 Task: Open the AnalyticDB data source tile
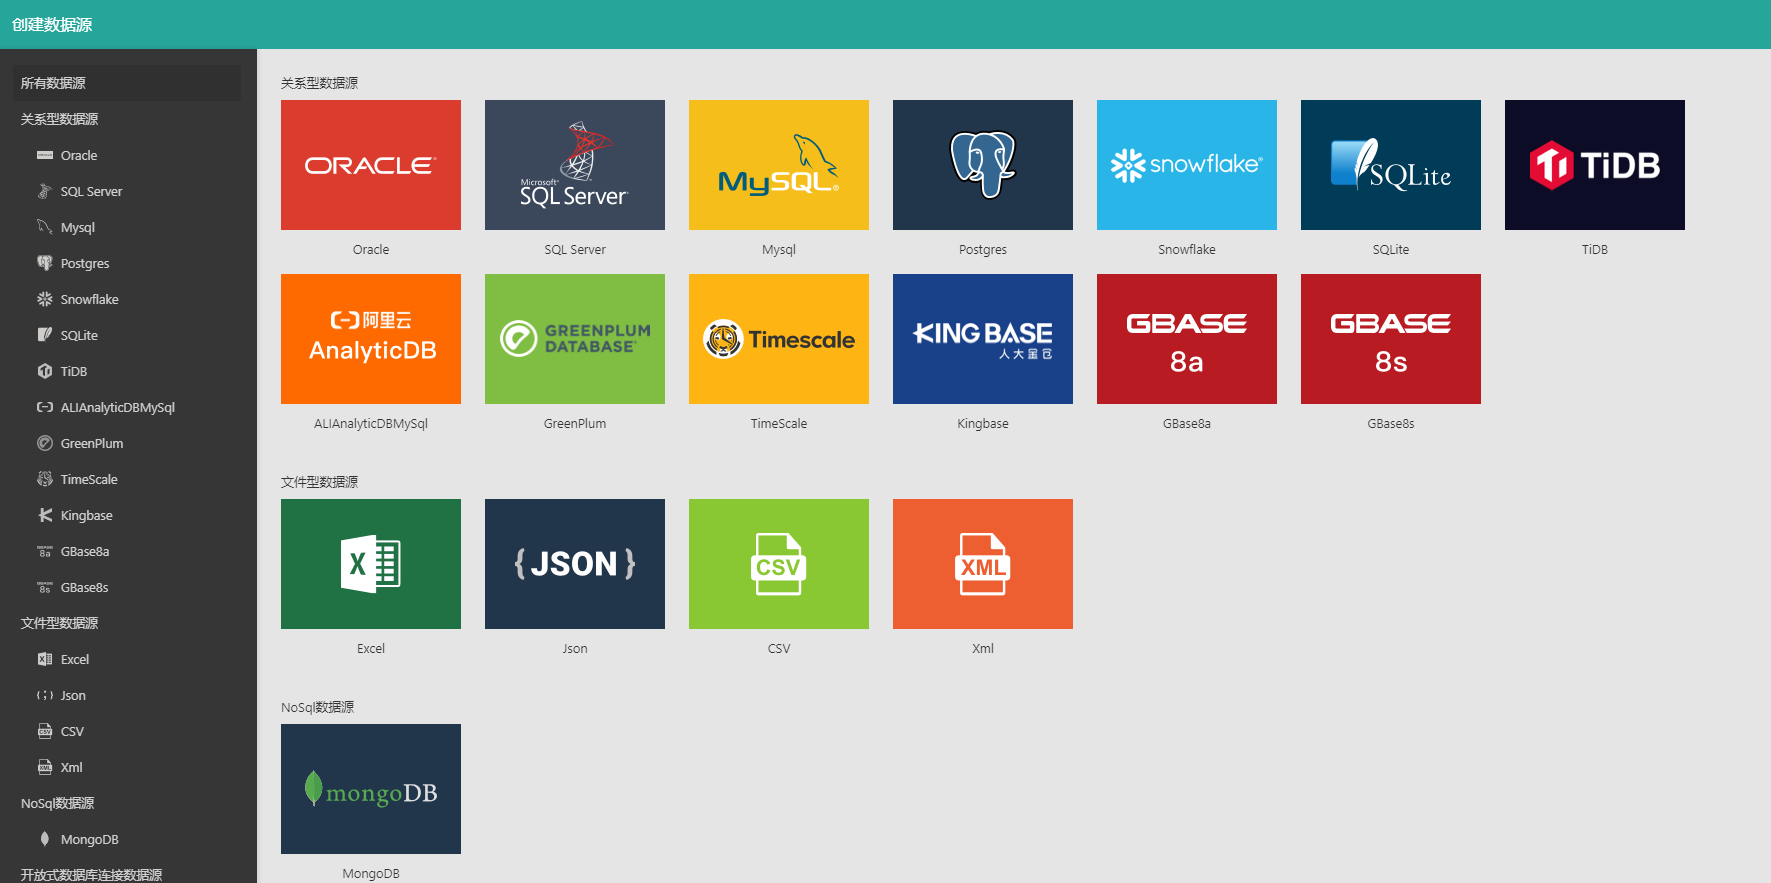[371, 339]
